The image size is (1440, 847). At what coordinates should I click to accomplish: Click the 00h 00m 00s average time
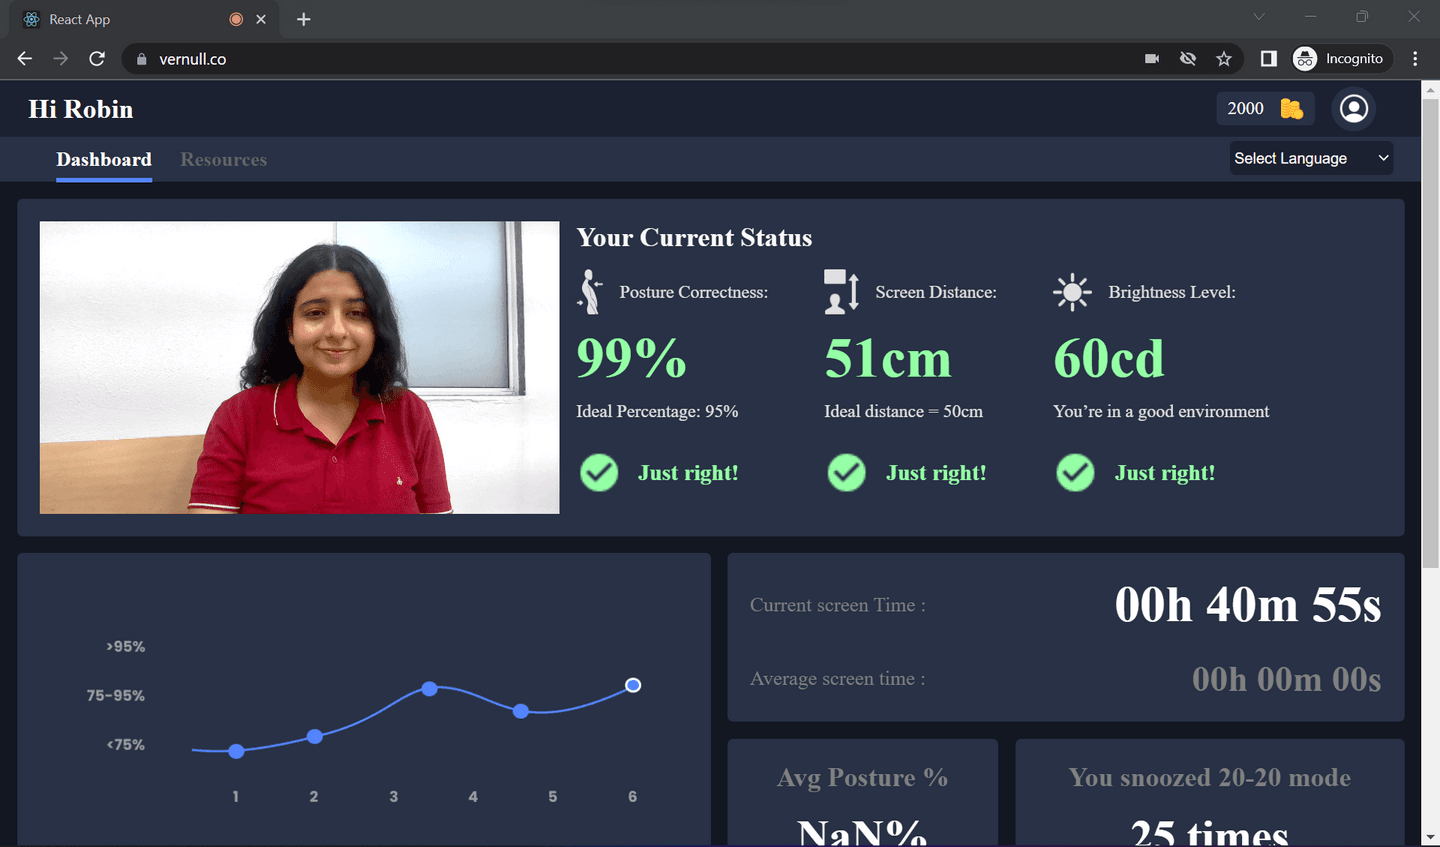point(1286,680)
